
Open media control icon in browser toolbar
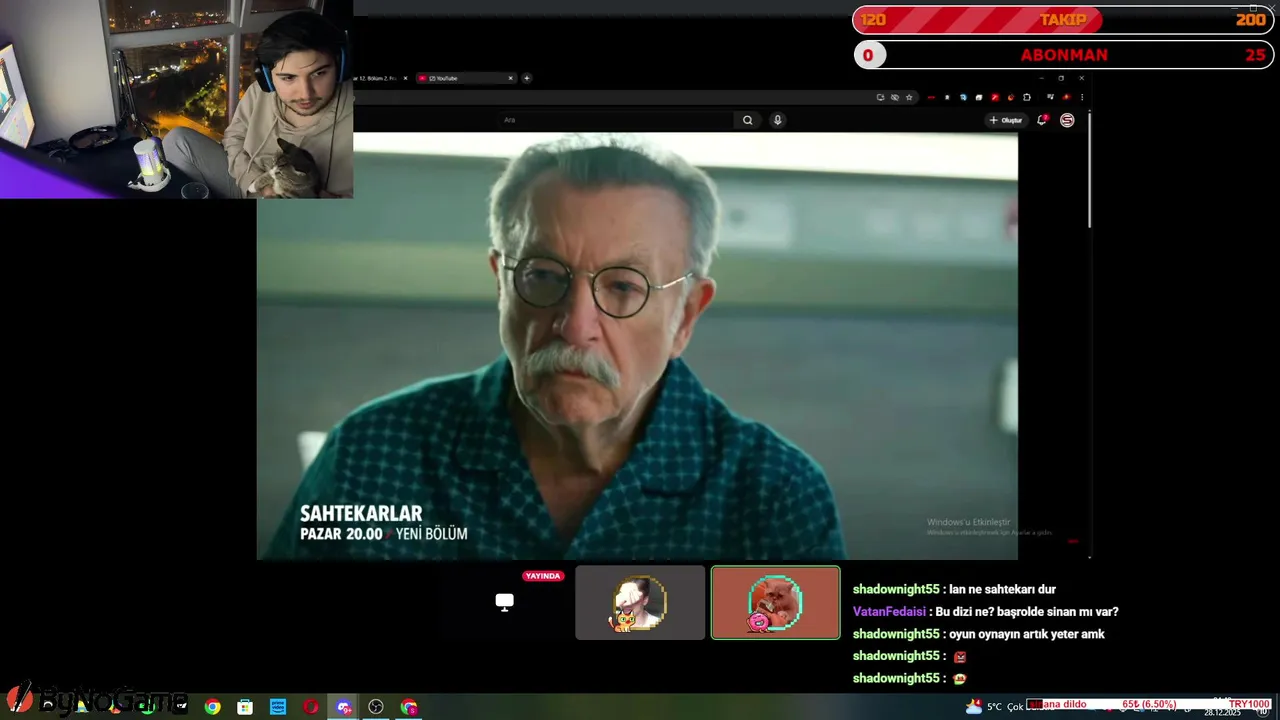pos(1050,97)
